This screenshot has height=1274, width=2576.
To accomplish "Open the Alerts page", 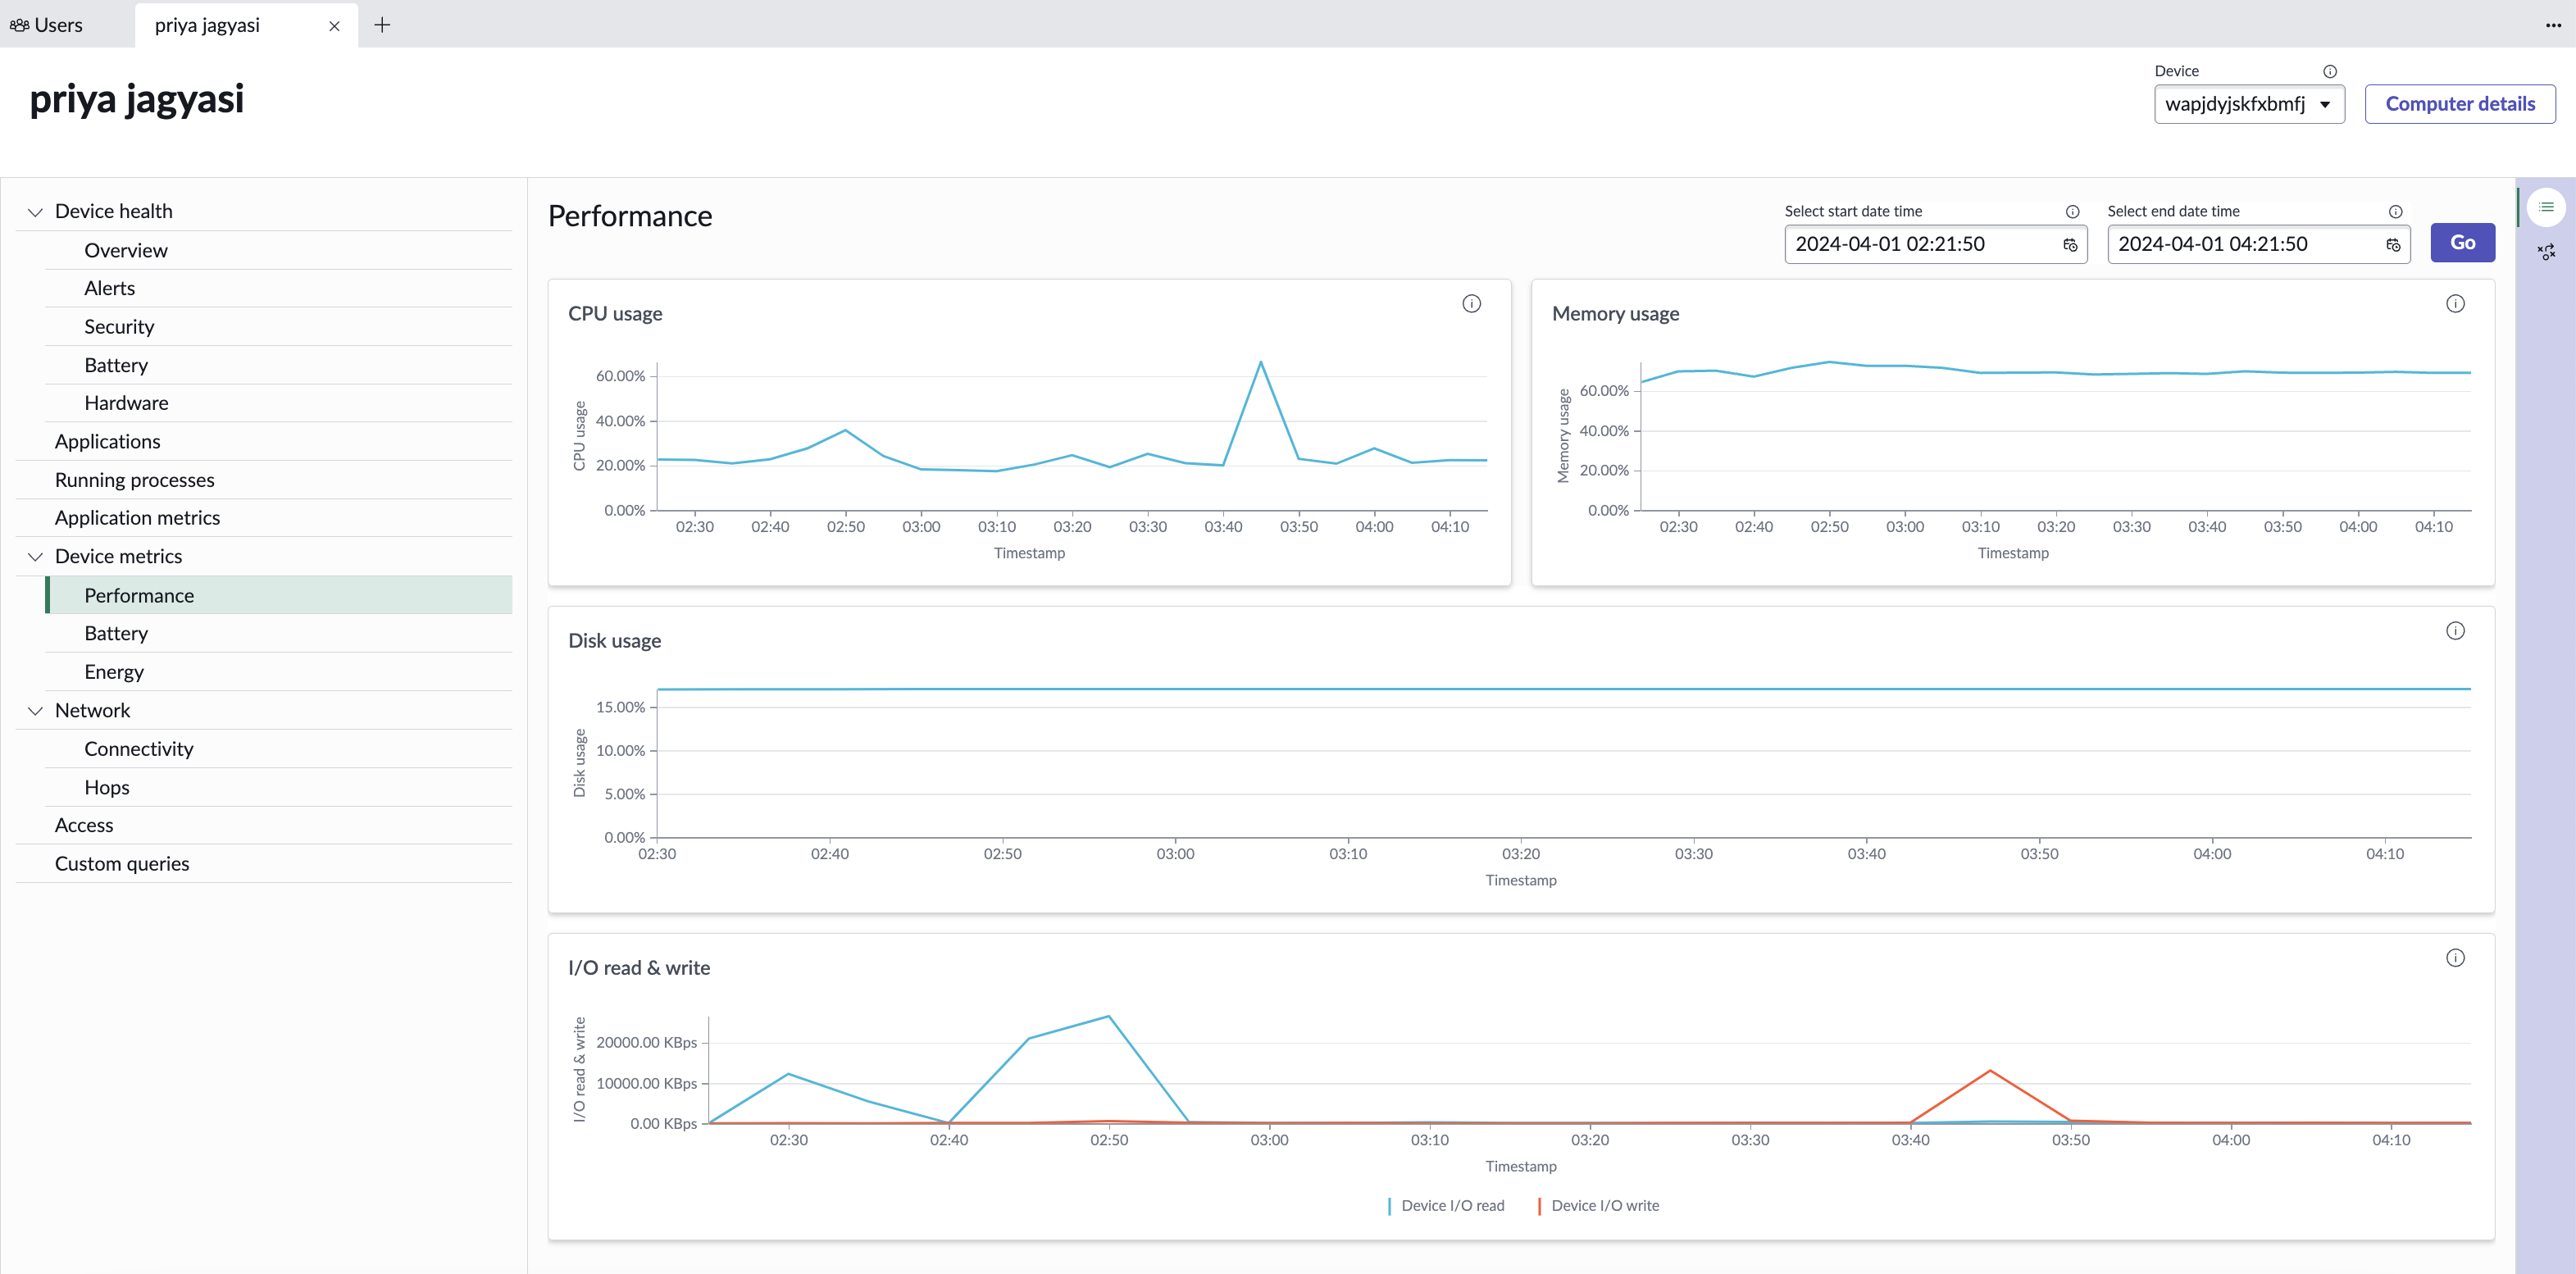I will coord(278,288).
